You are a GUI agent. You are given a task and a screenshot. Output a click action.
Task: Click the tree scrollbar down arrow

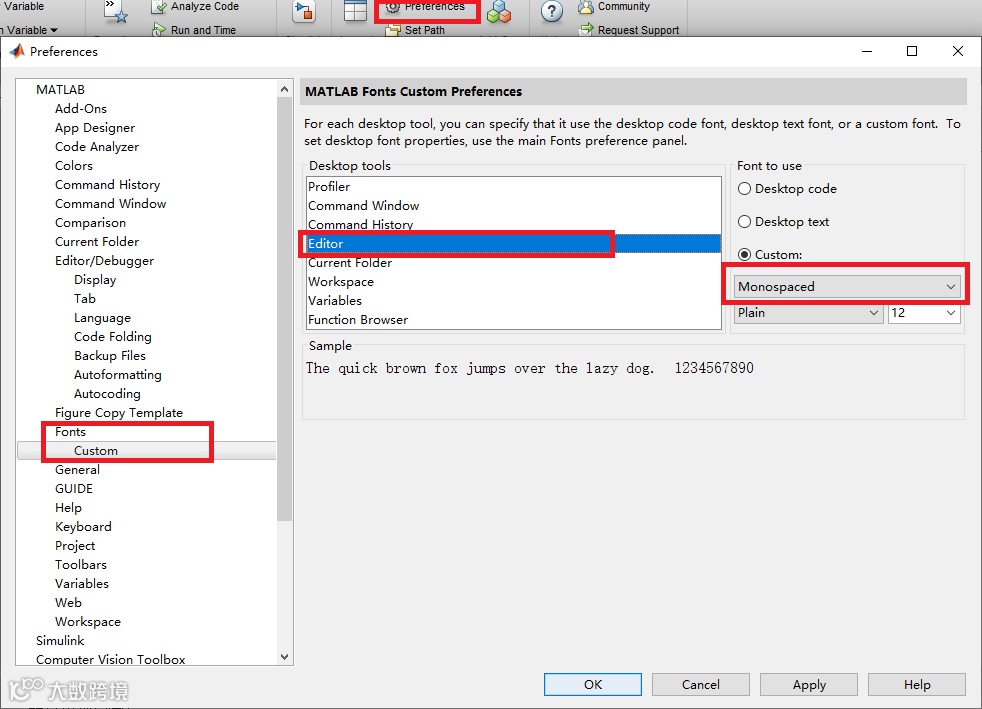point(284,656)
